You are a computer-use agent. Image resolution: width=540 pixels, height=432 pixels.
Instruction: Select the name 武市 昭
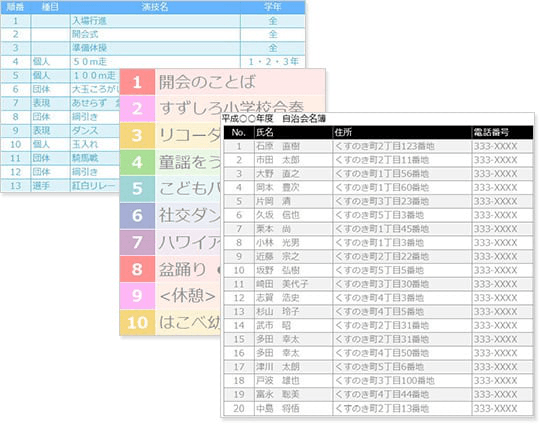click(273, 326)
